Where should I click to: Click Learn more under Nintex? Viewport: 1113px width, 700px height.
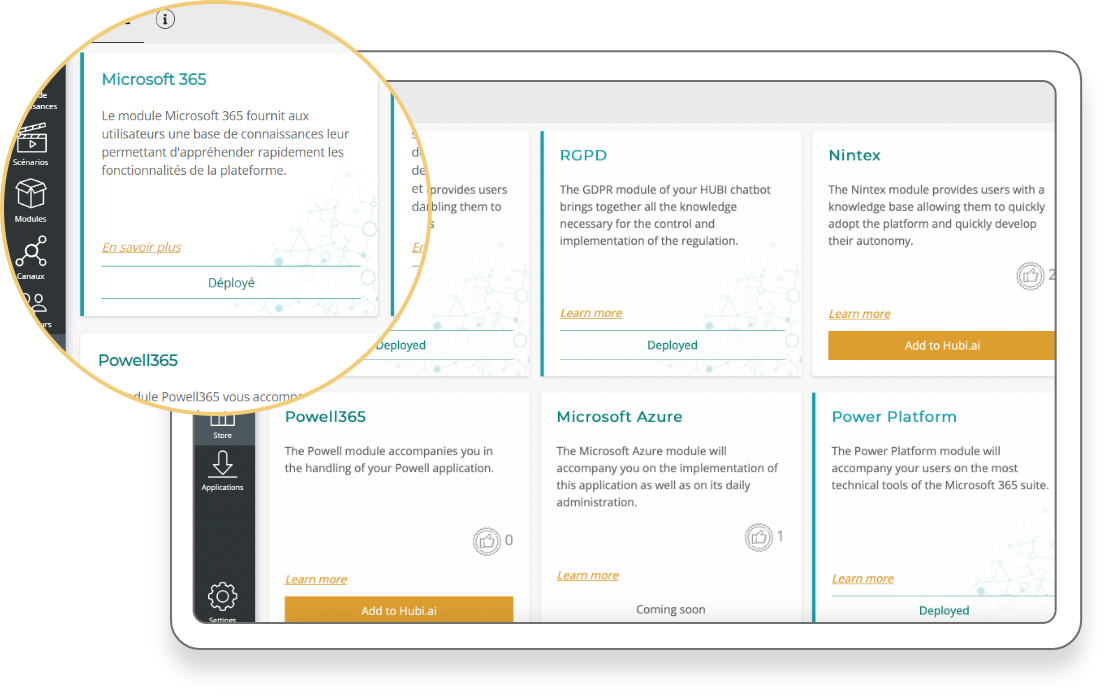(x=859, y=314)
